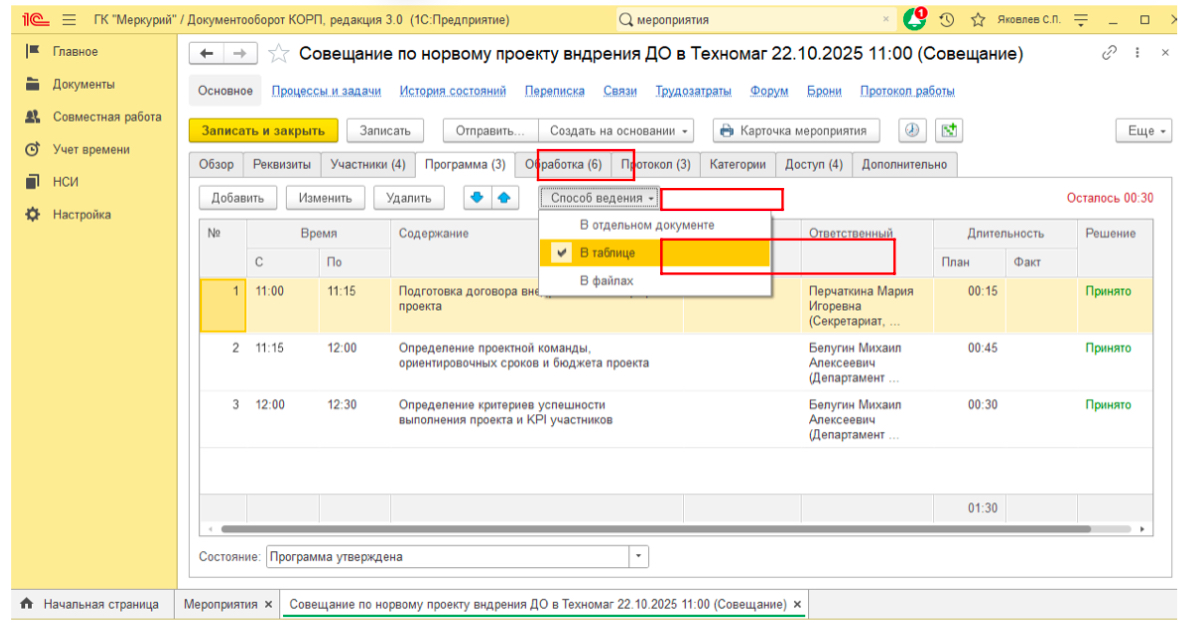The image size is (1179, 633).
Task: Open Учет времени section in sidebar
Action: (91, 150)
